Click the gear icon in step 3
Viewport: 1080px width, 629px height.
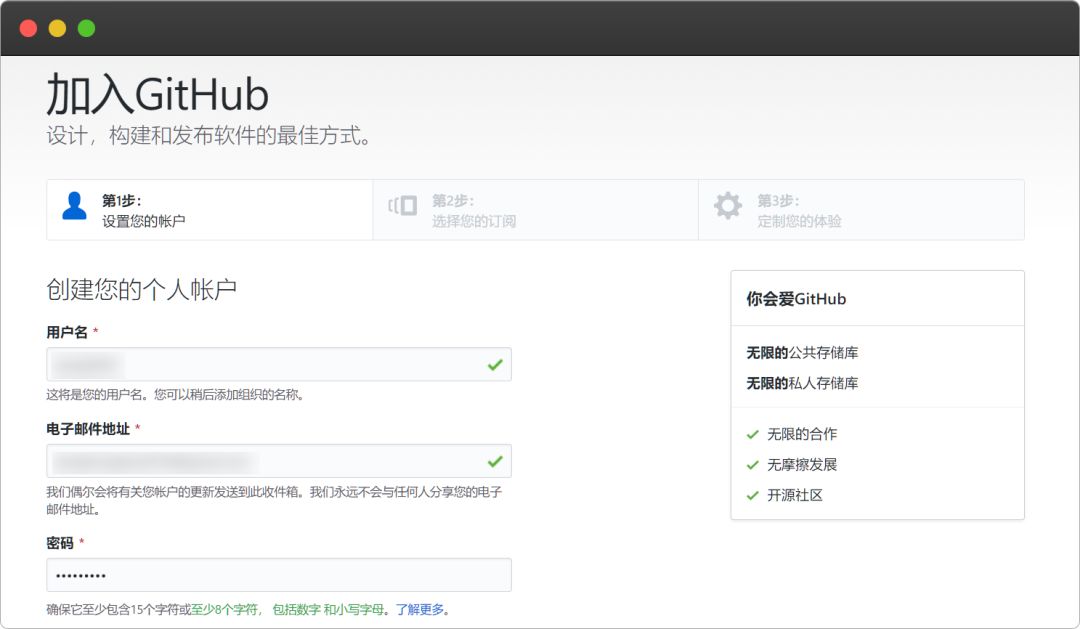point(727,205)
